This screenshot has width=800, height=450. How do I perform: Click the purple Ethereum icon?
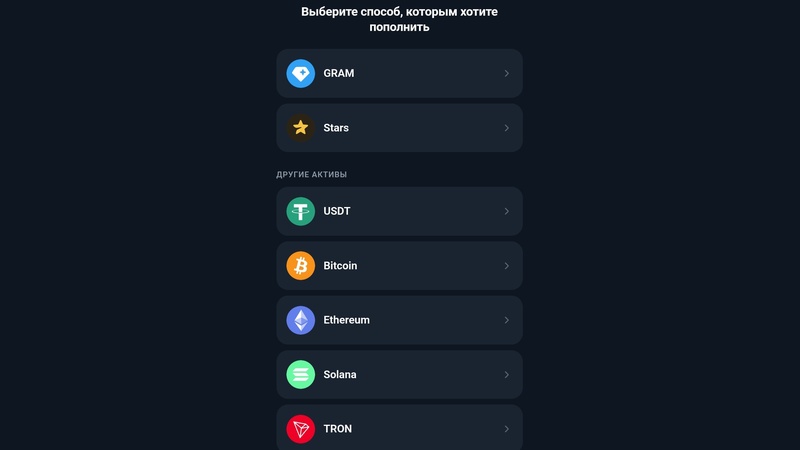click(x=301, y=320)
